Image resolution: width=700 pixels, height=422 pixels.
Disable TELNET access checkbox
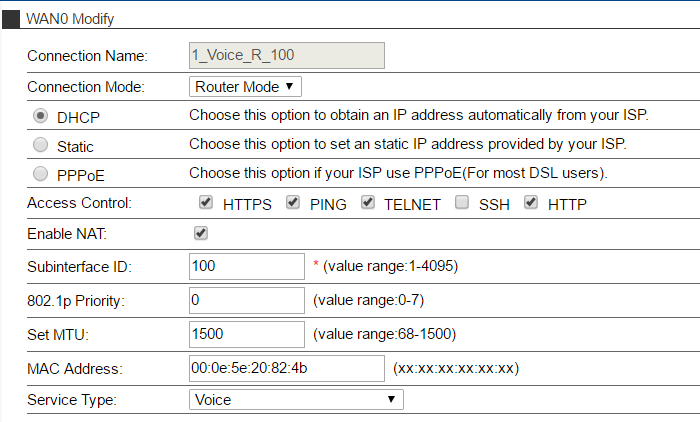click(367, 203)
